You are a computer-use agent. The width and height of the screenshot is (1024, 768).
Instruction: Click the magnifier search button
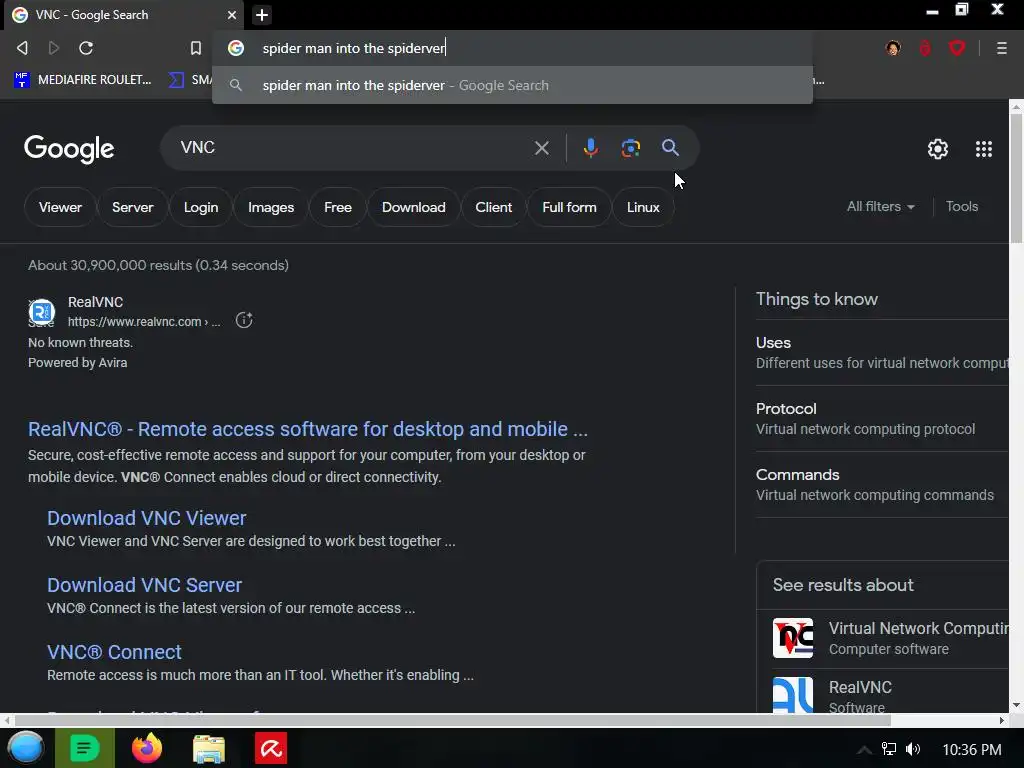(670, 148)
